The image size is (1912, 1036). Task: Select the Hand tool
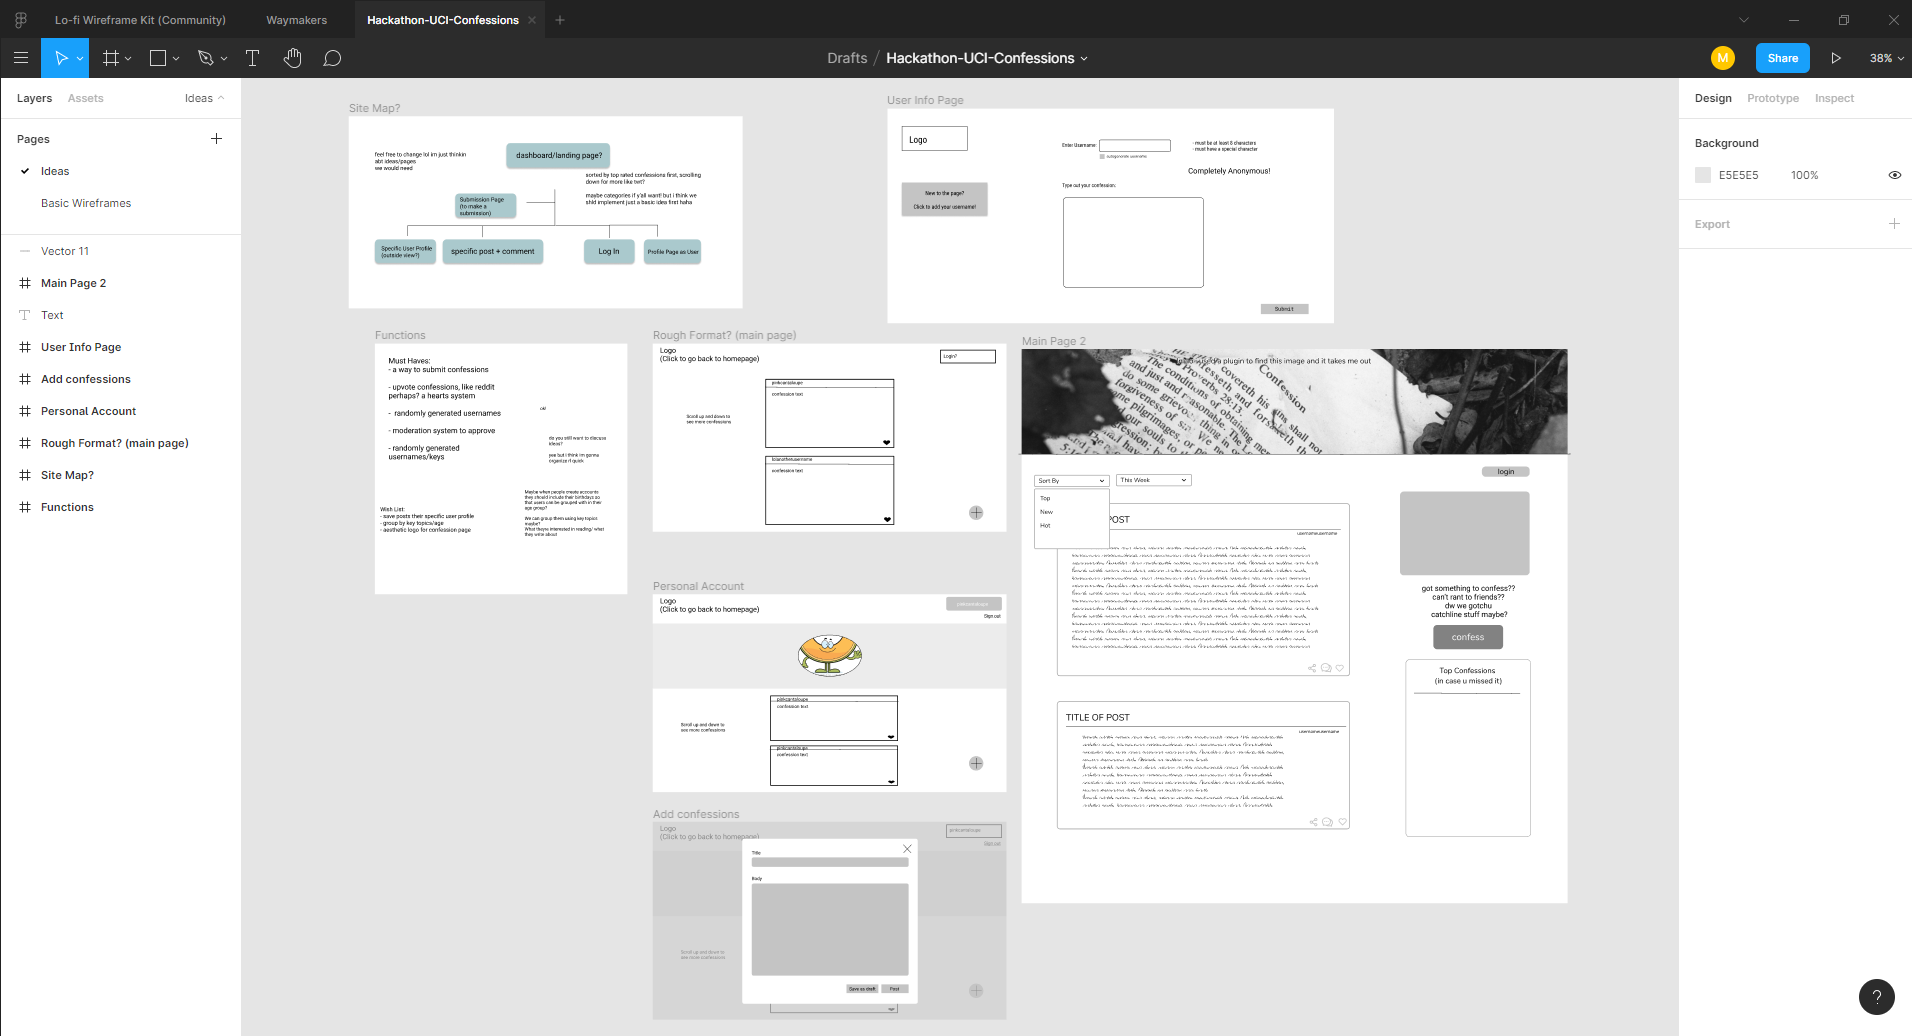tap(292, 58)
